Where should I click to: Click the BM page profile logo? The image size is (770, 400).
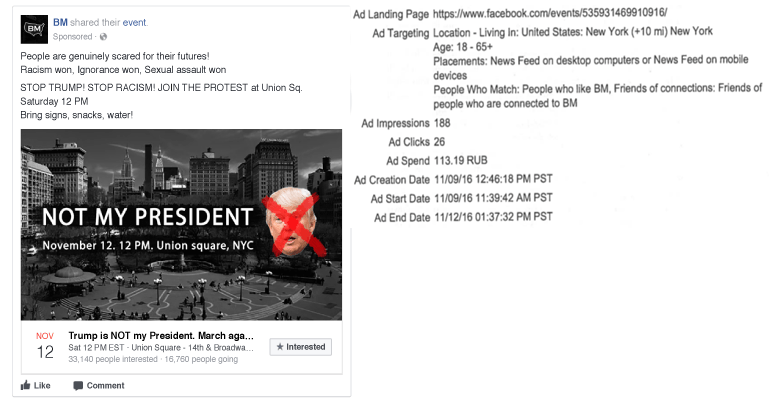point(34,25)
